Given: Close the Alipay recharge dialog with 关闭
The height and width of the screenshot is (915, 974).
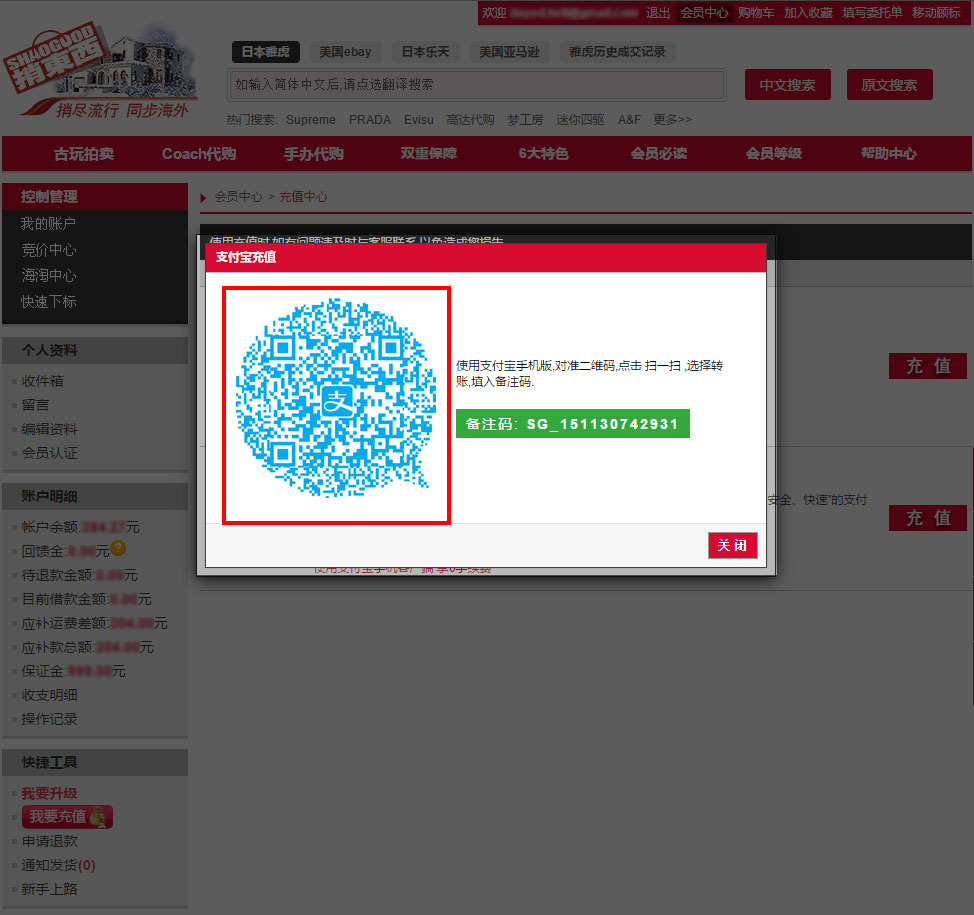Looking at the screenshot, I should click(732, 545).
